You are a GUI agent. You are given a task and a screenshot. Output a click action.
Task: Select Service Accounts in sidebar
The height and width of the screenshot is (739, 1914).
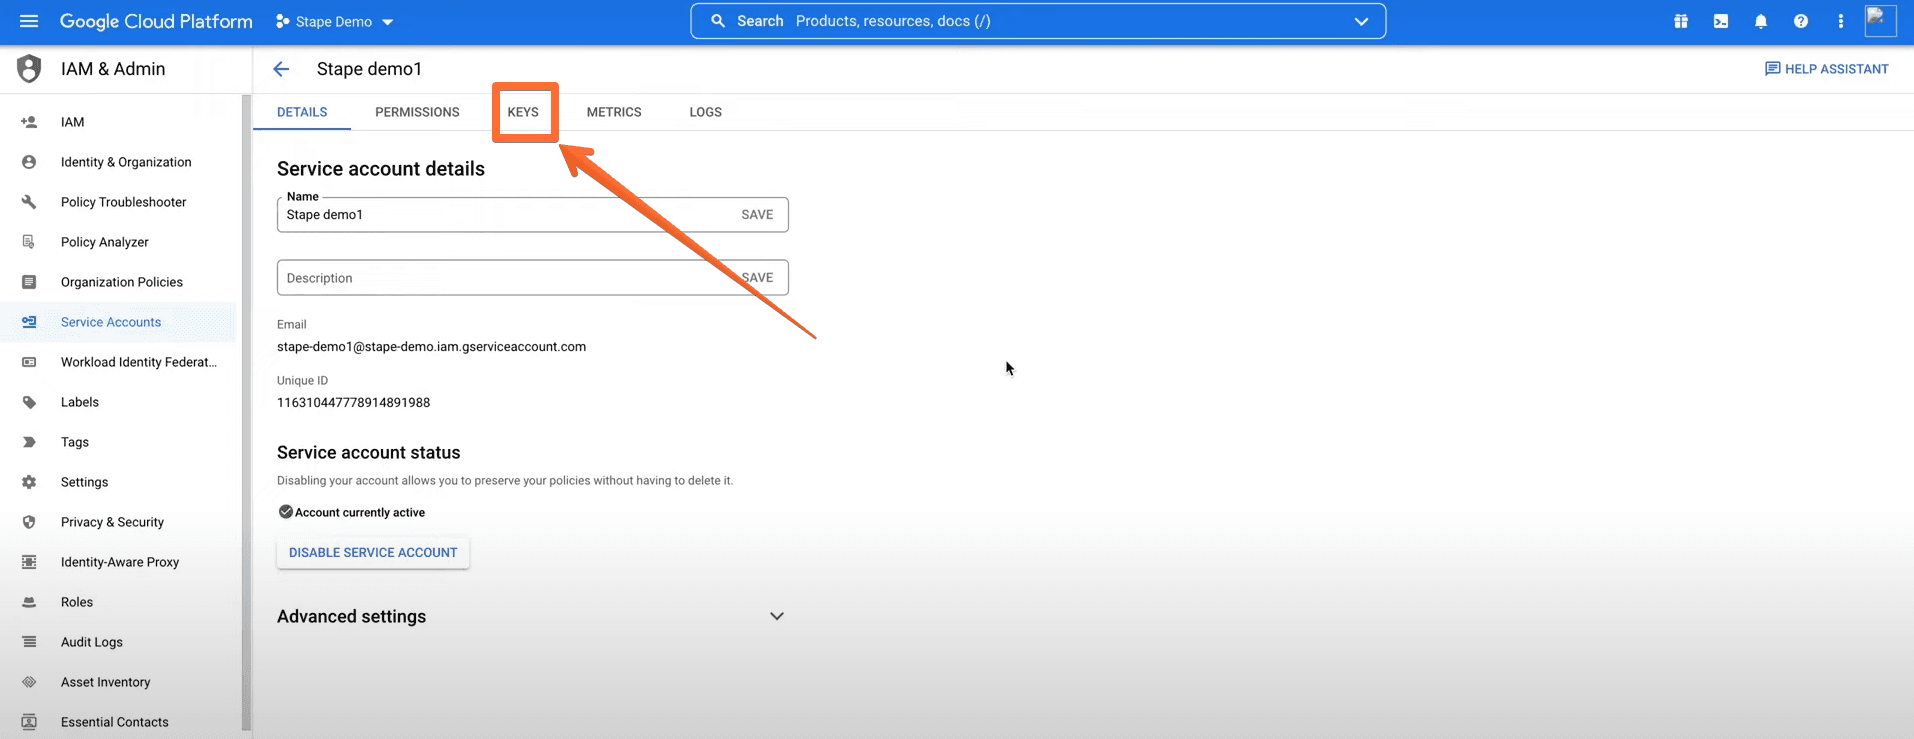(111, 322)
